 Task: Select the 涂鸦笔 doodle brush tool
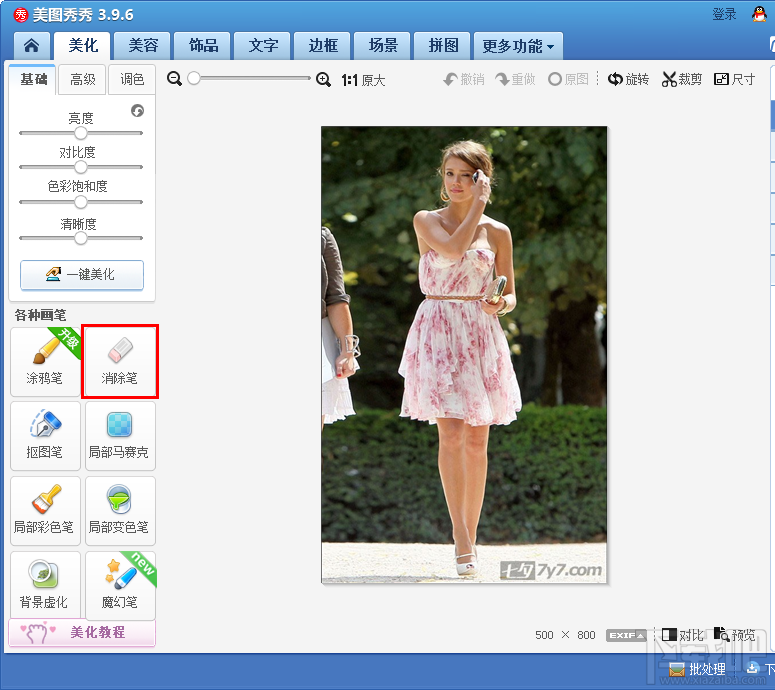[x=45, y=361]
